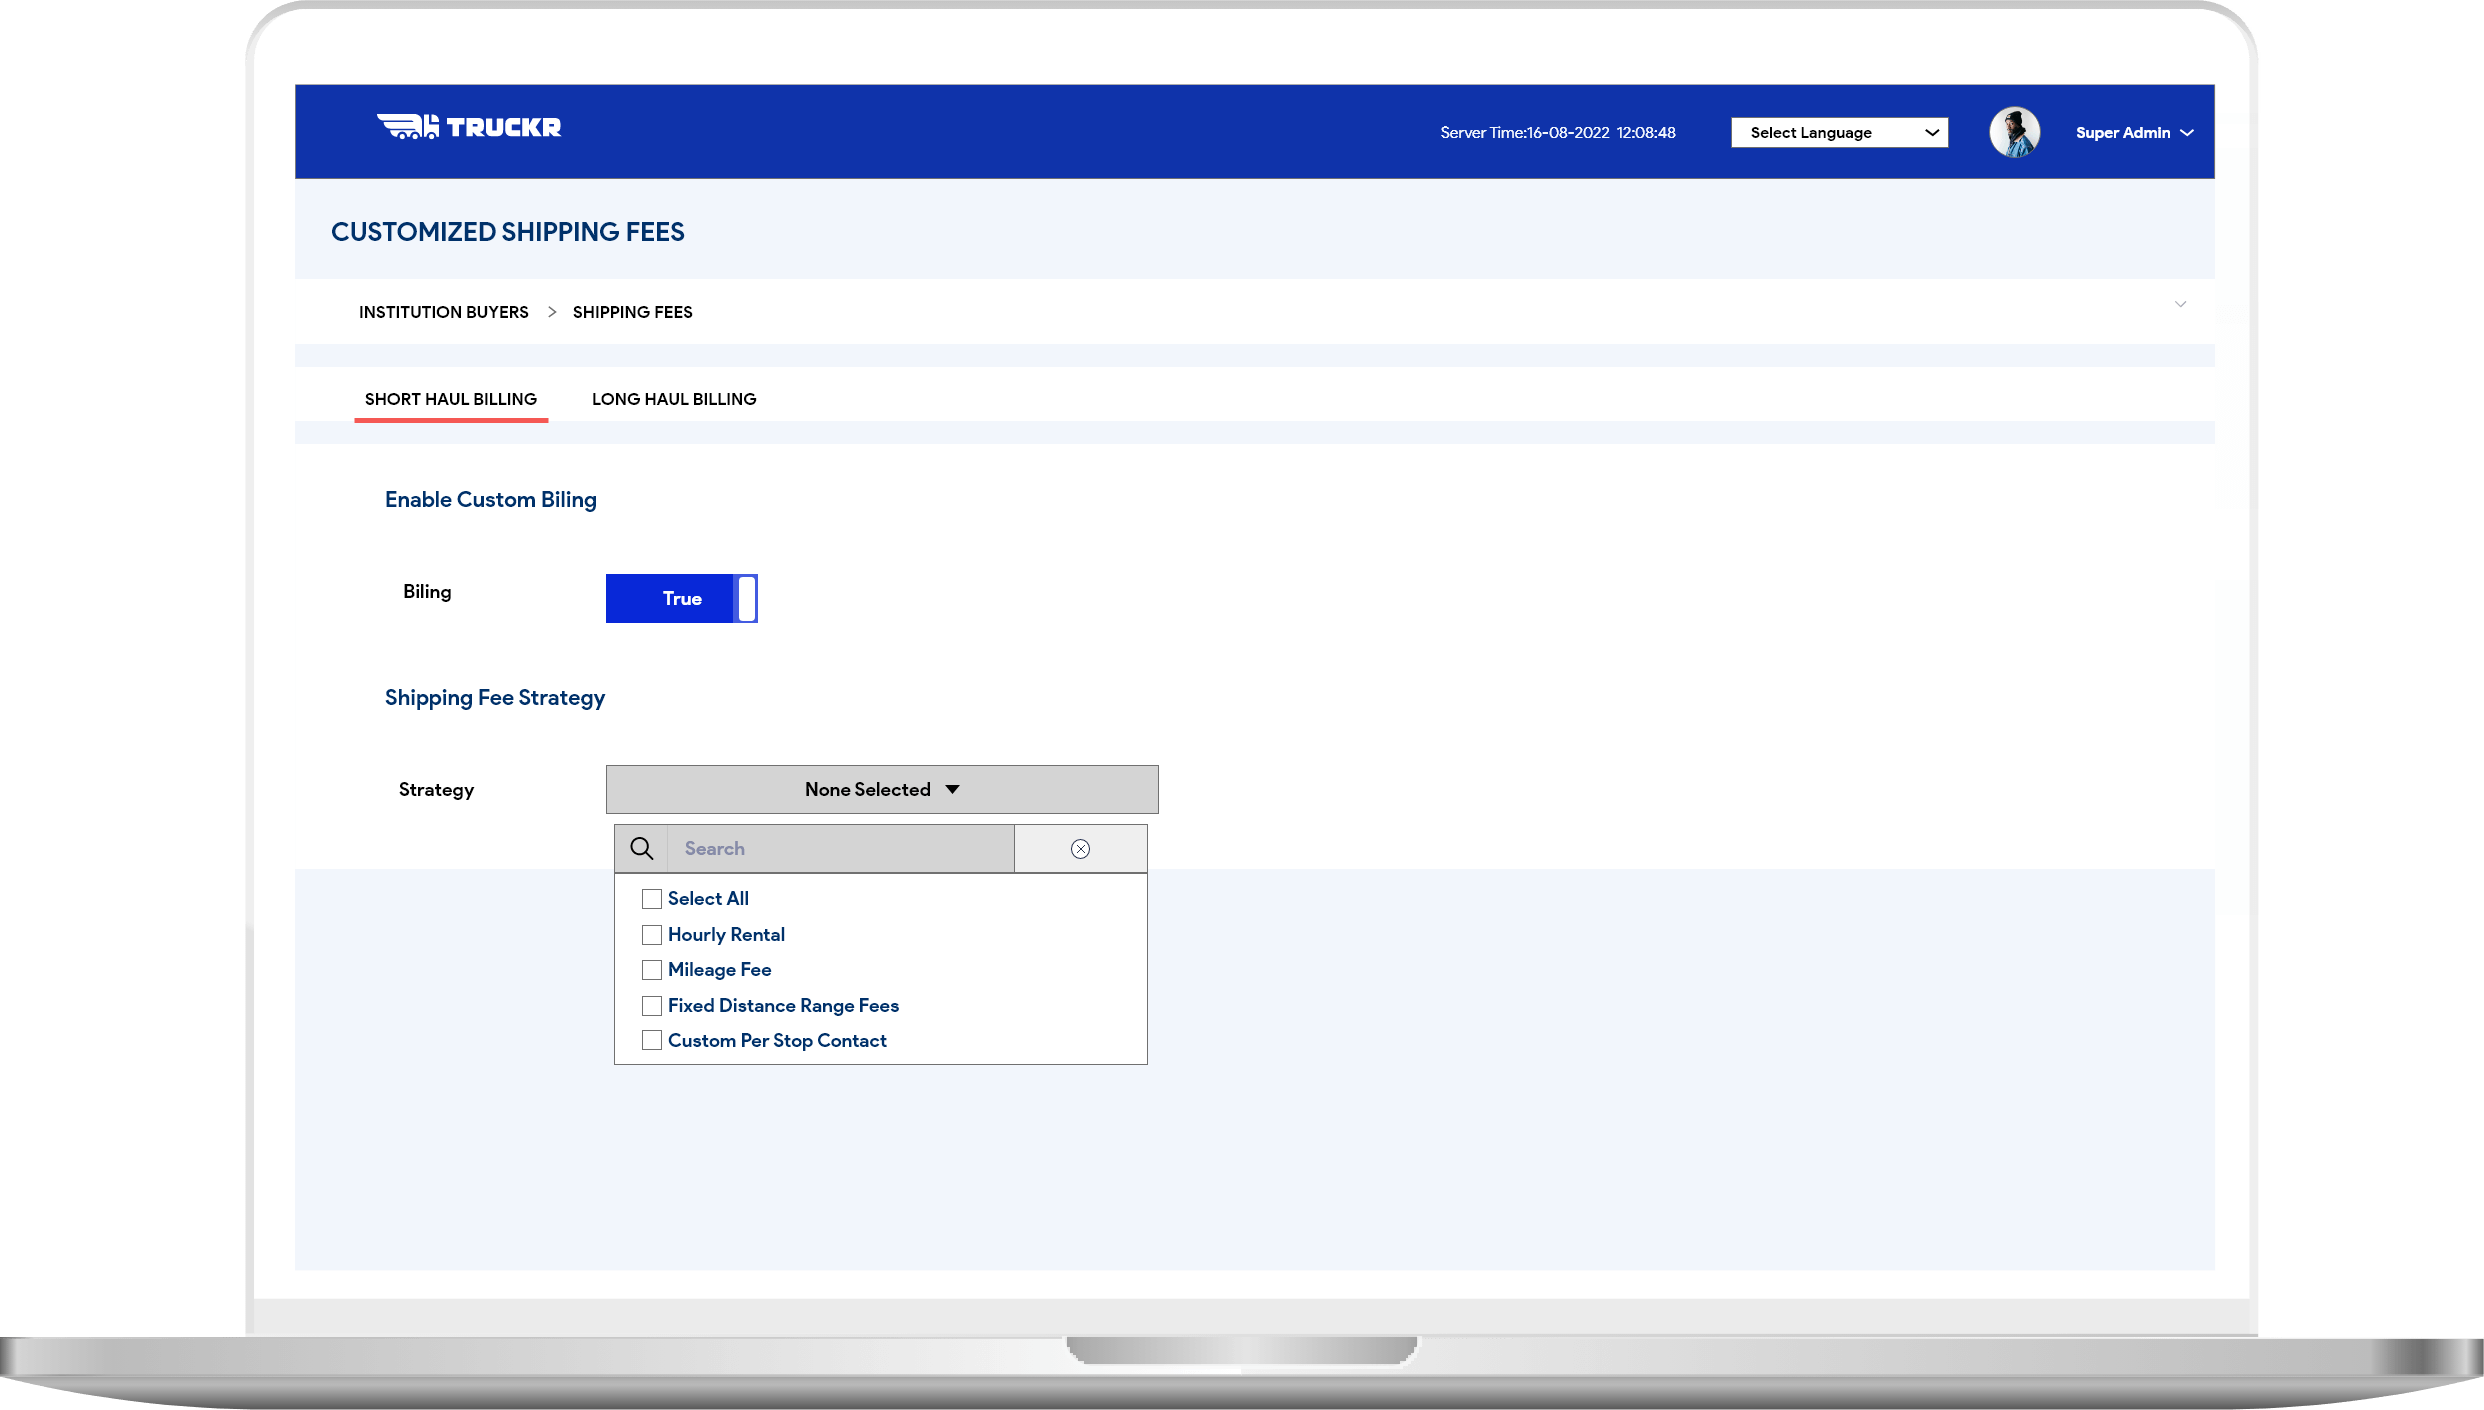Toggle the Biling True switch
2484x1410 pixels.
[x=682, y=598]
